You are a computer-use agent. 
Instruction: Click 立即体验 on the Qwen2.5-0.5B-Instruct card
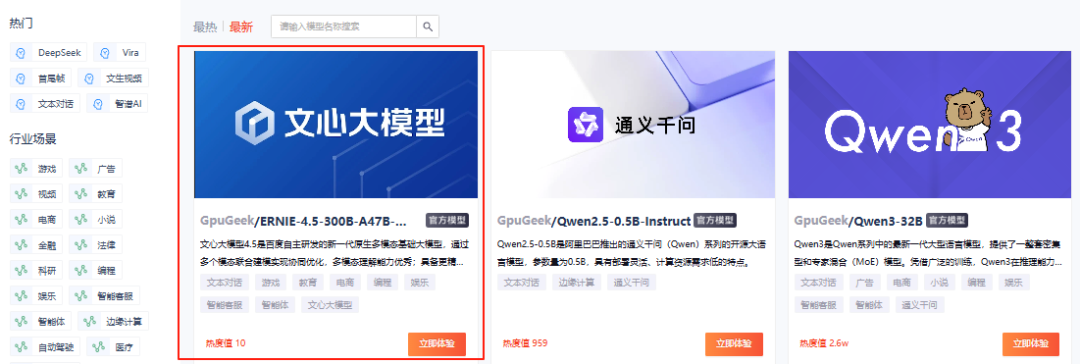coord(734,344)
